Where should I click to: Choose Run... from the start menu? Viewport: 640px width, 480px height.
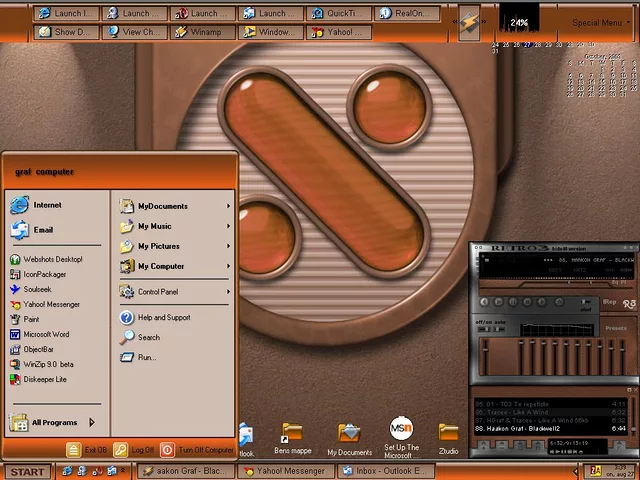pyautogui.click(x=146, y=357)
